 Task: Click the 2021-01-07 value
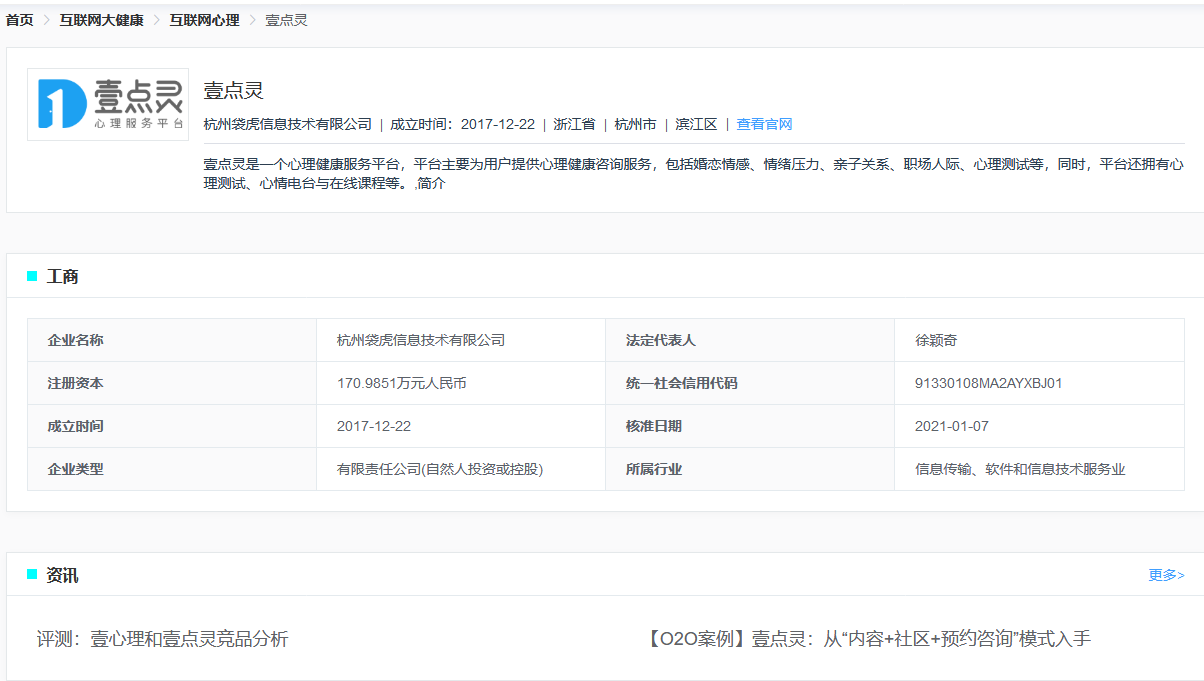(x=952, y=426)
